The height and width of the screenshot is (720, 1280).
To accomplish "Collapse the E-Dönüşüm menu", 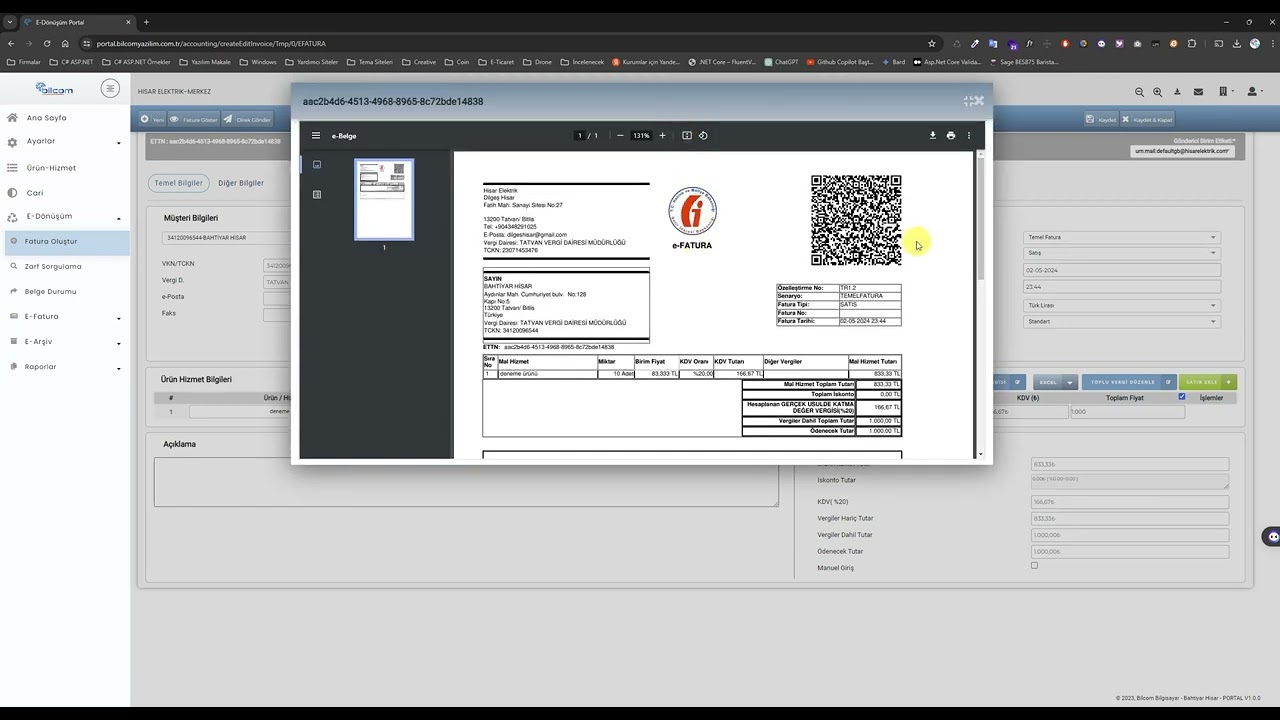I will point(65,217).
